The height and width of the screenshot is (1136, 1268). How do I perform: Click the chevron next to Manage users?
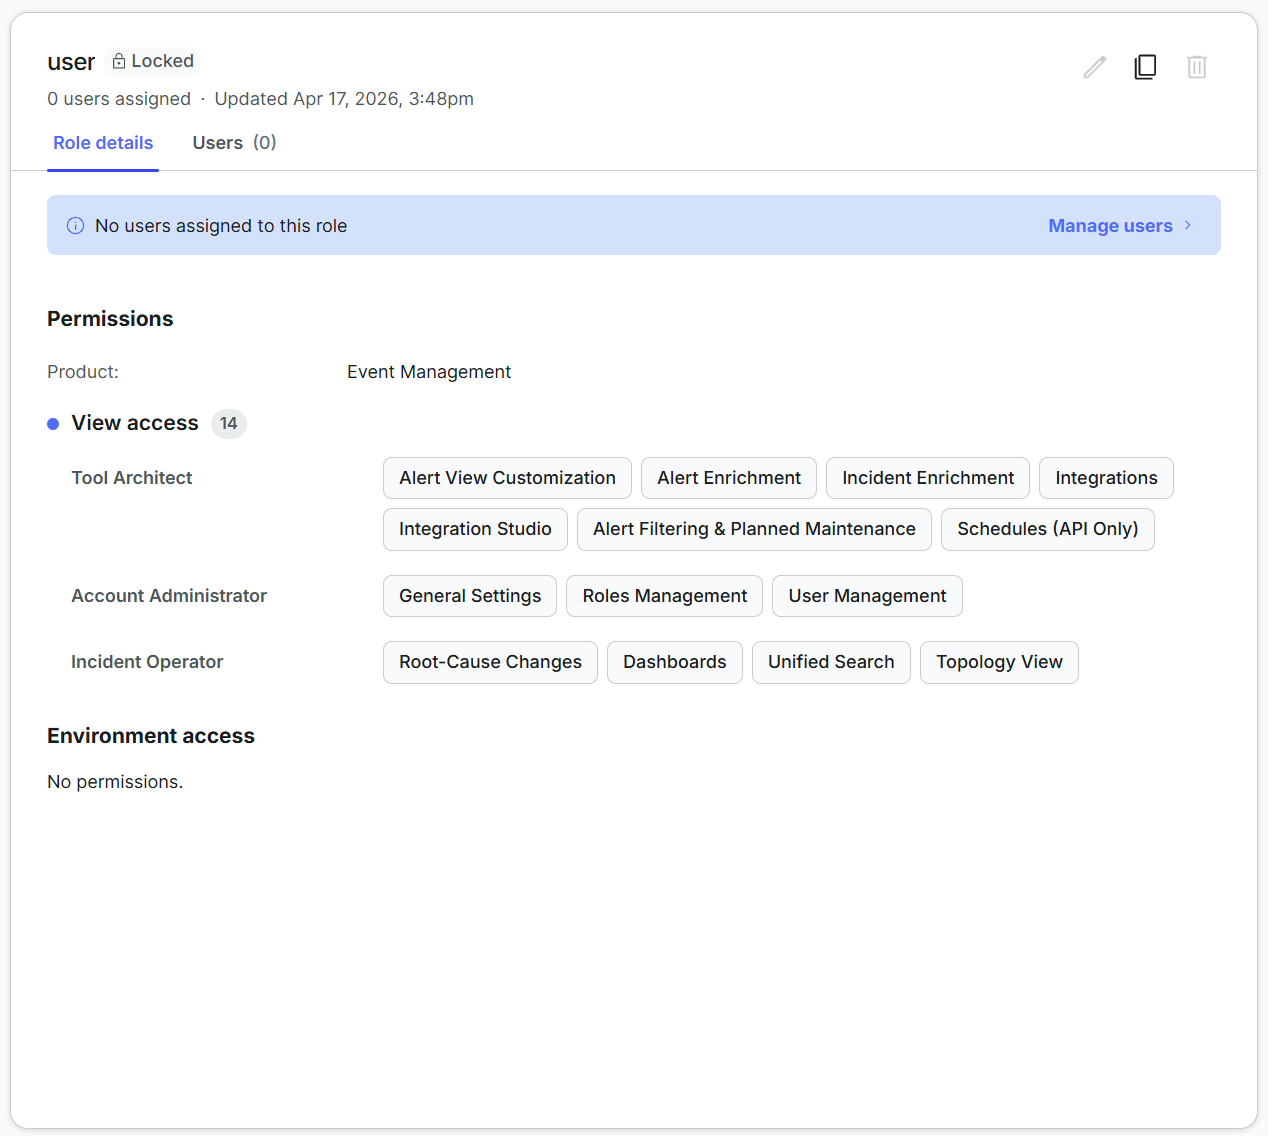[1188, 225]
